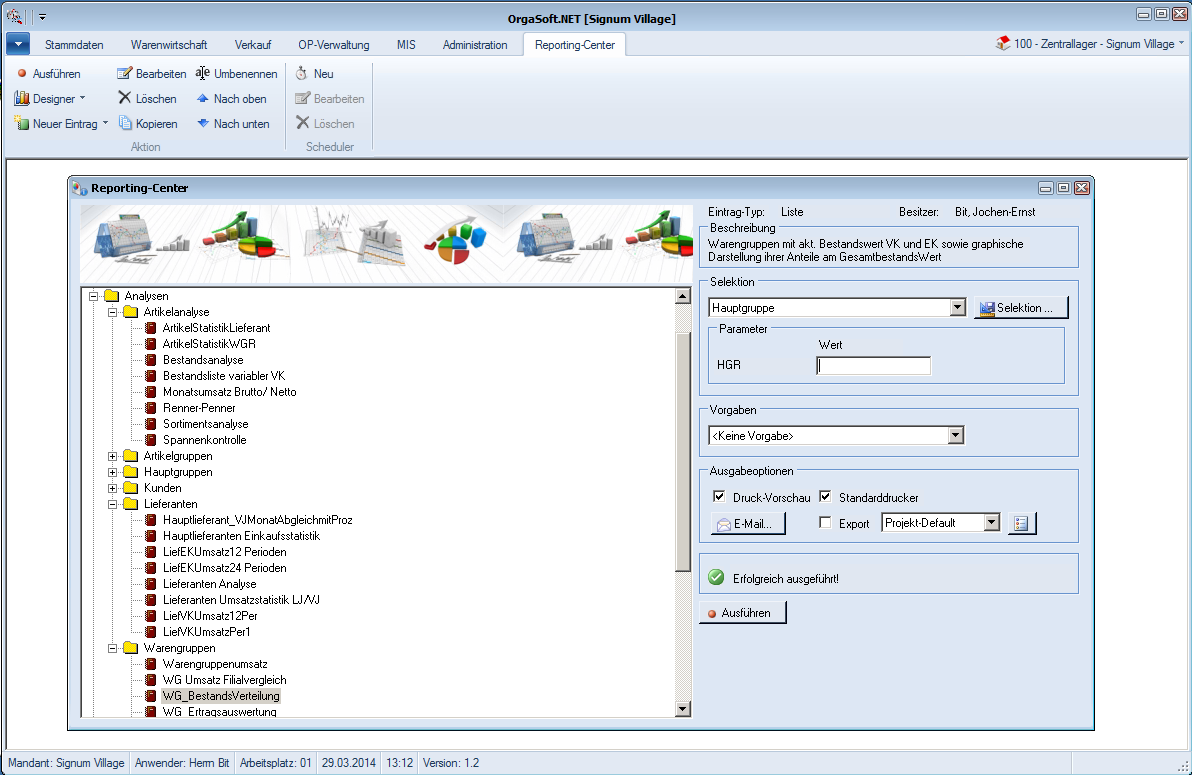Click the Löschen icon in Aktion group
1192x775 pixels.
[125, 99]
